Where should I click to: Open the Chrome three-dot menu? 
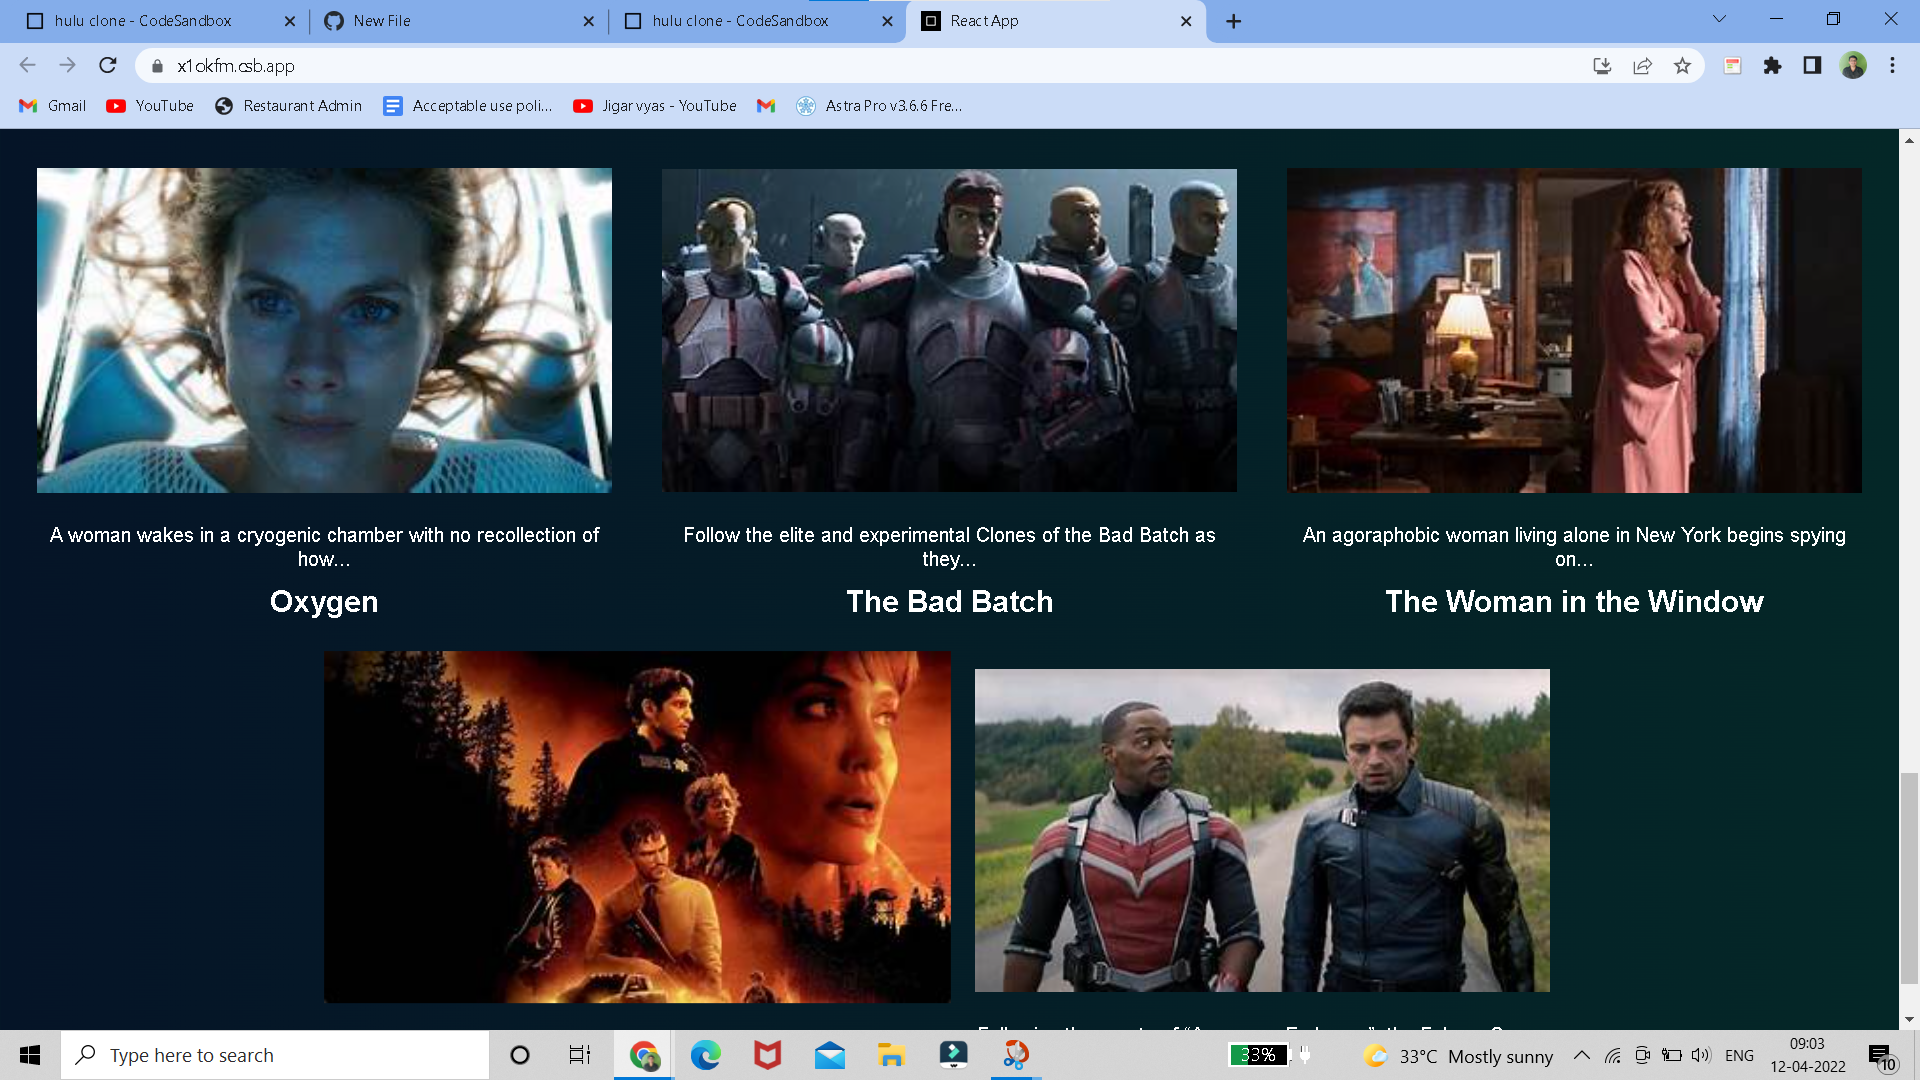(1891, 66)
